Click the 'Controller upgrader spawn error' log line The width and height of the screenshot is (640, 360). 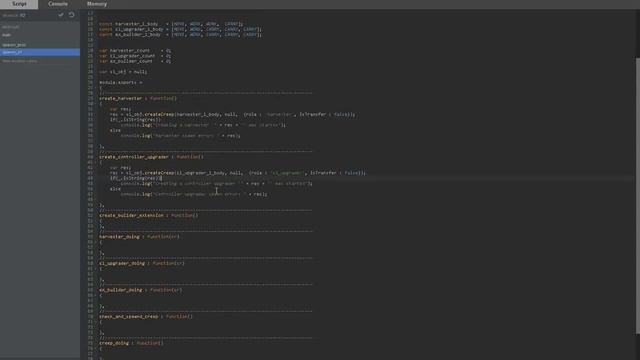[194, 194]
